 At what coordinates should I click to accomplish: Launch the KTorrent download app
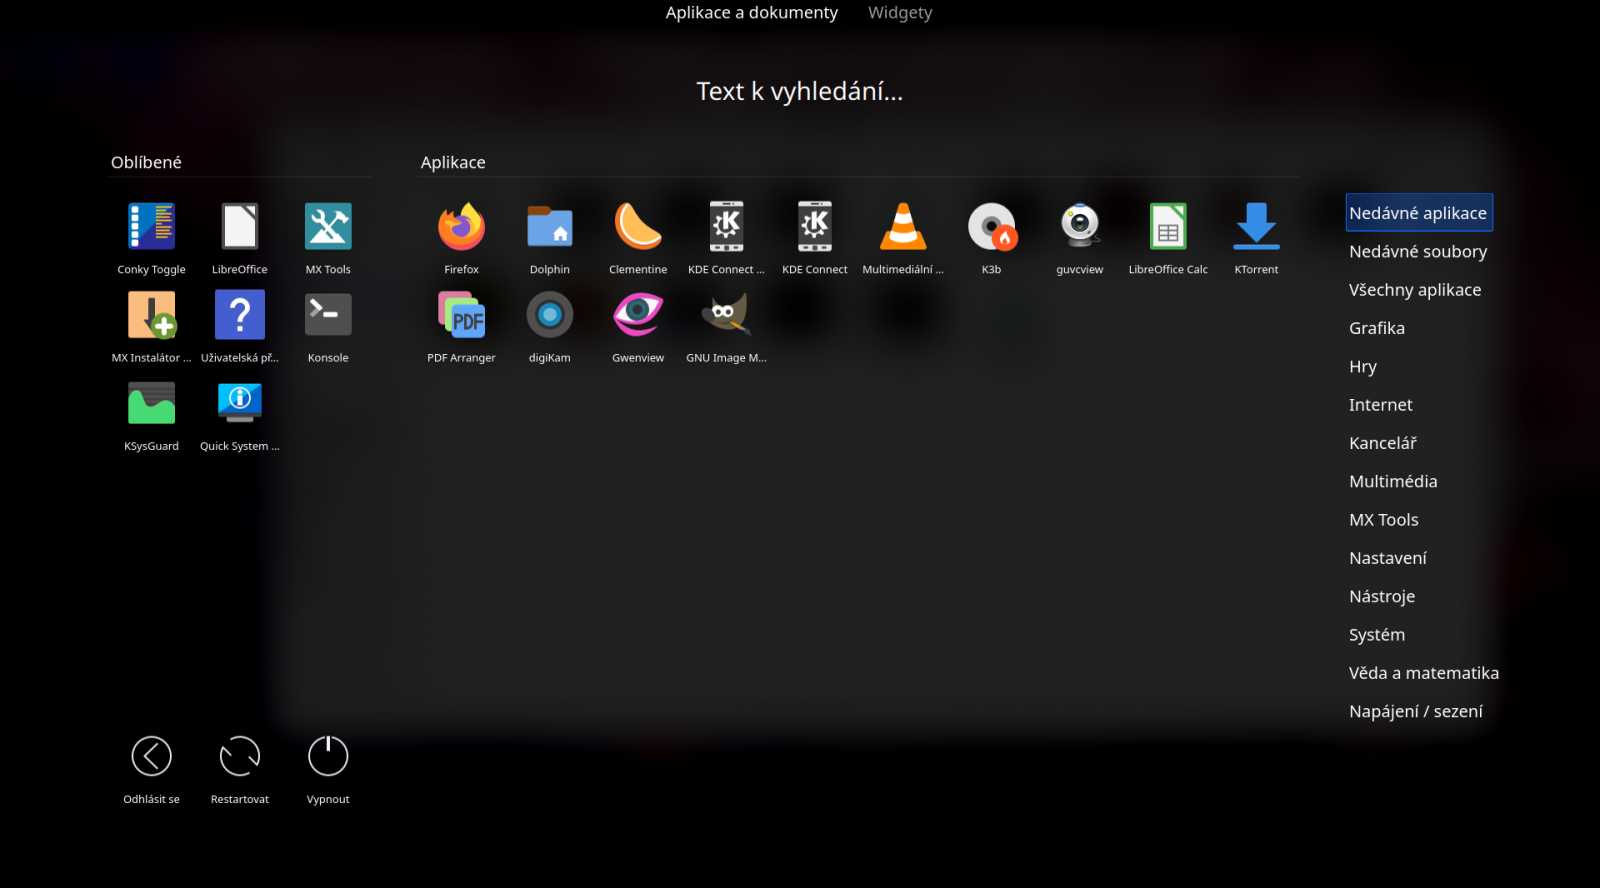[x=1256, y=238]
